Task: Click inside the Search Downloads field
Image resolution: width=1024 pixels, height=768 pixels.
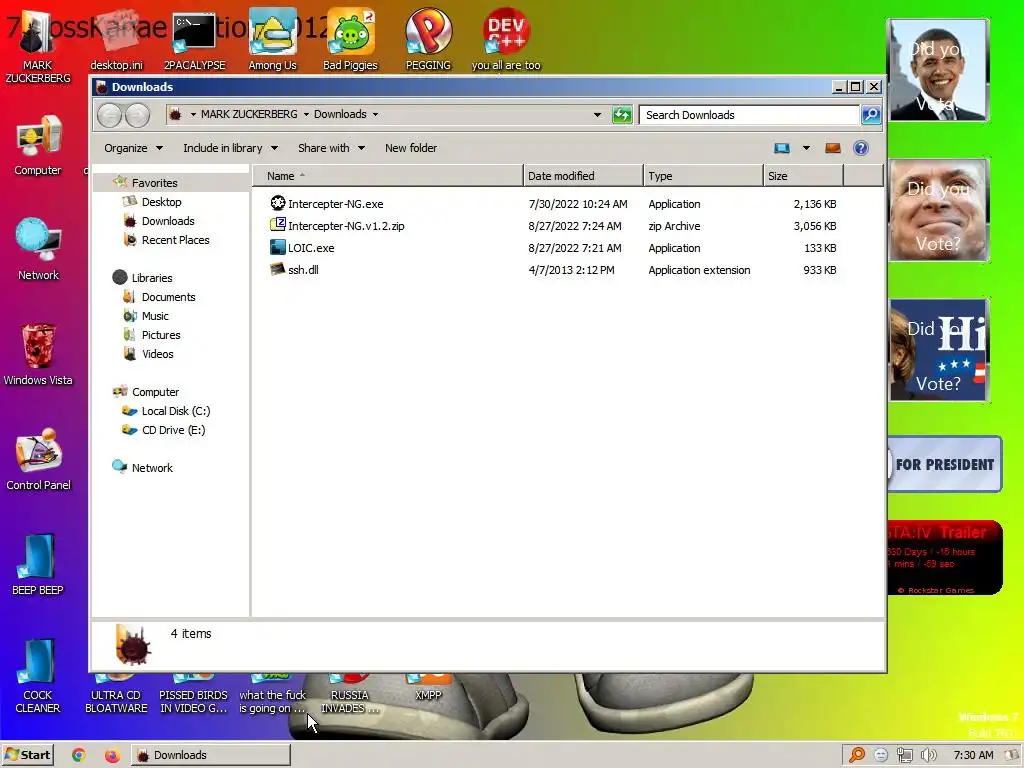Action: click(749, 115)
